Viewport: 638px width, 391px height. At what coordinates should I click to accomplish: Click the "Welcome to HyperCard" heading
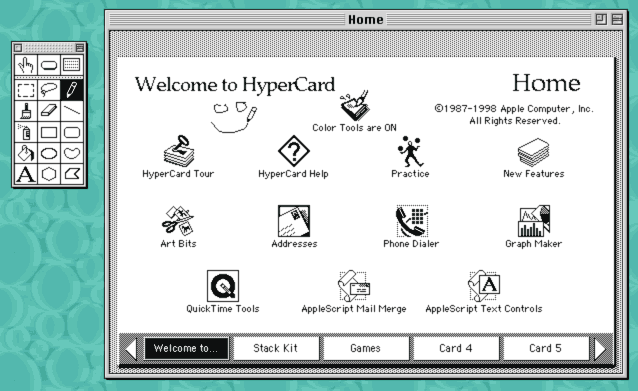click(235, 85)
